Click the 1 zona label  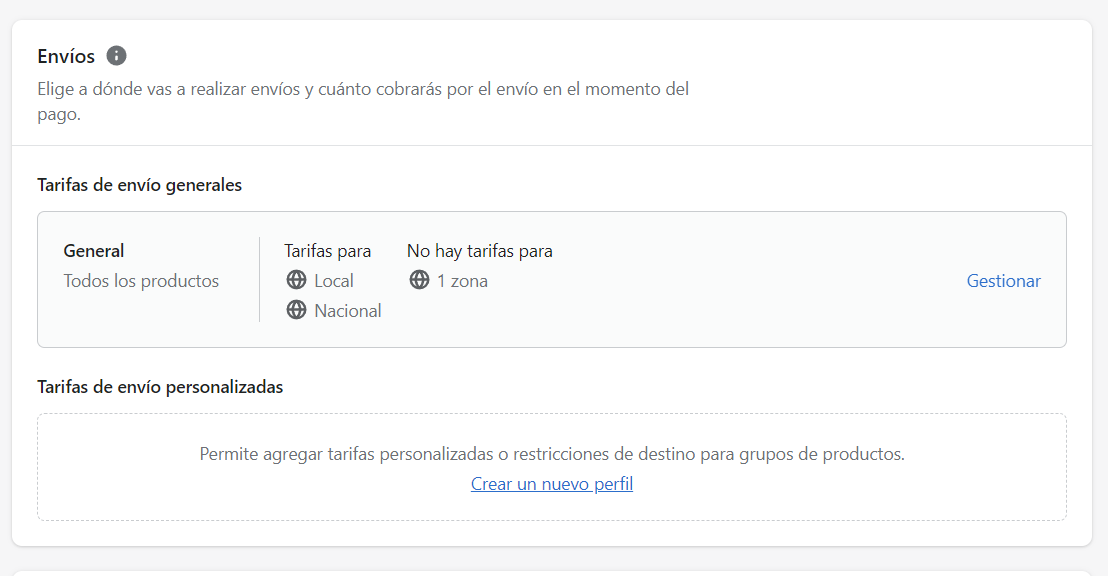point(462,281)
